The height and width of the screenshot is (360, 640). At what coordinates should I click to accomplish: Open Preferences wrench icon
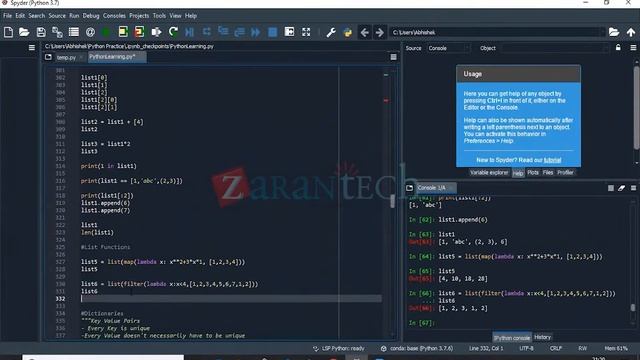coord(331,32)
